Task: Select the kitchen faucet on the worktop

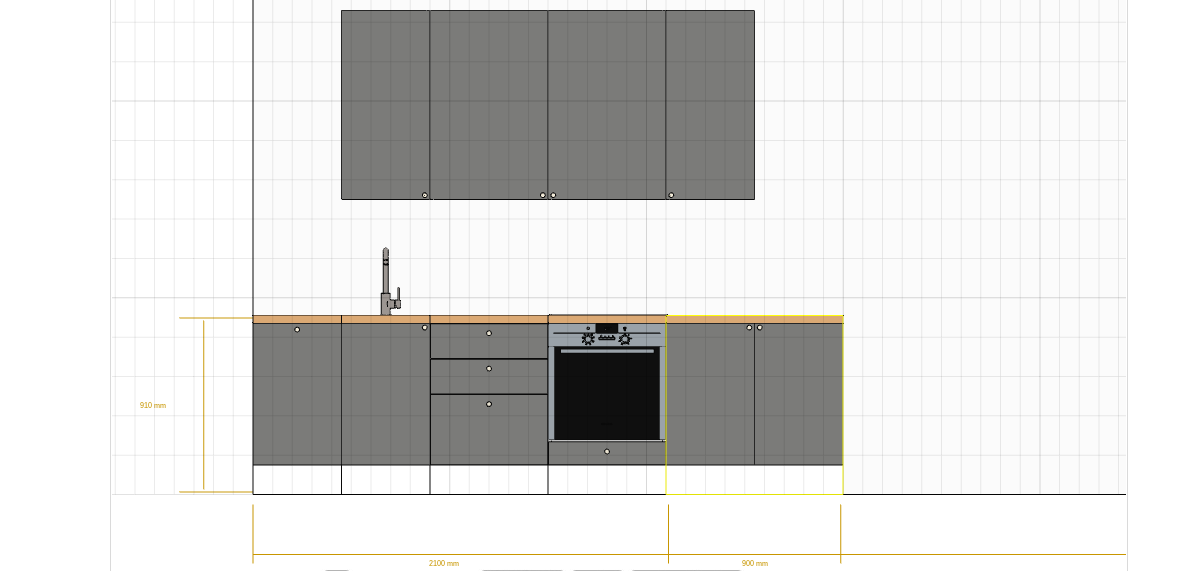Action: click(388, 283)
